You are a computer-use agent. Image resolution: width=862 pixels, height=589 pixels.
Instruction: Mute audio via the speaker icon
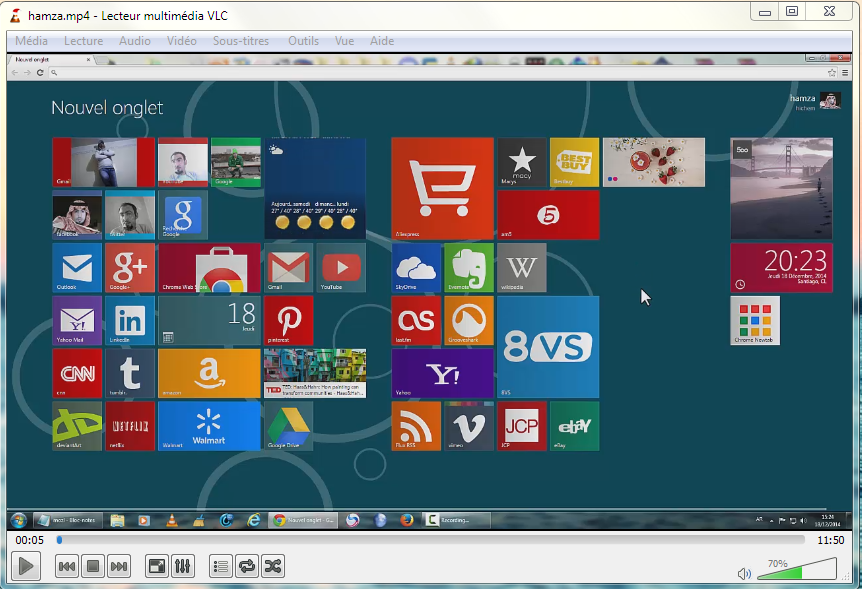click(744, 574)
